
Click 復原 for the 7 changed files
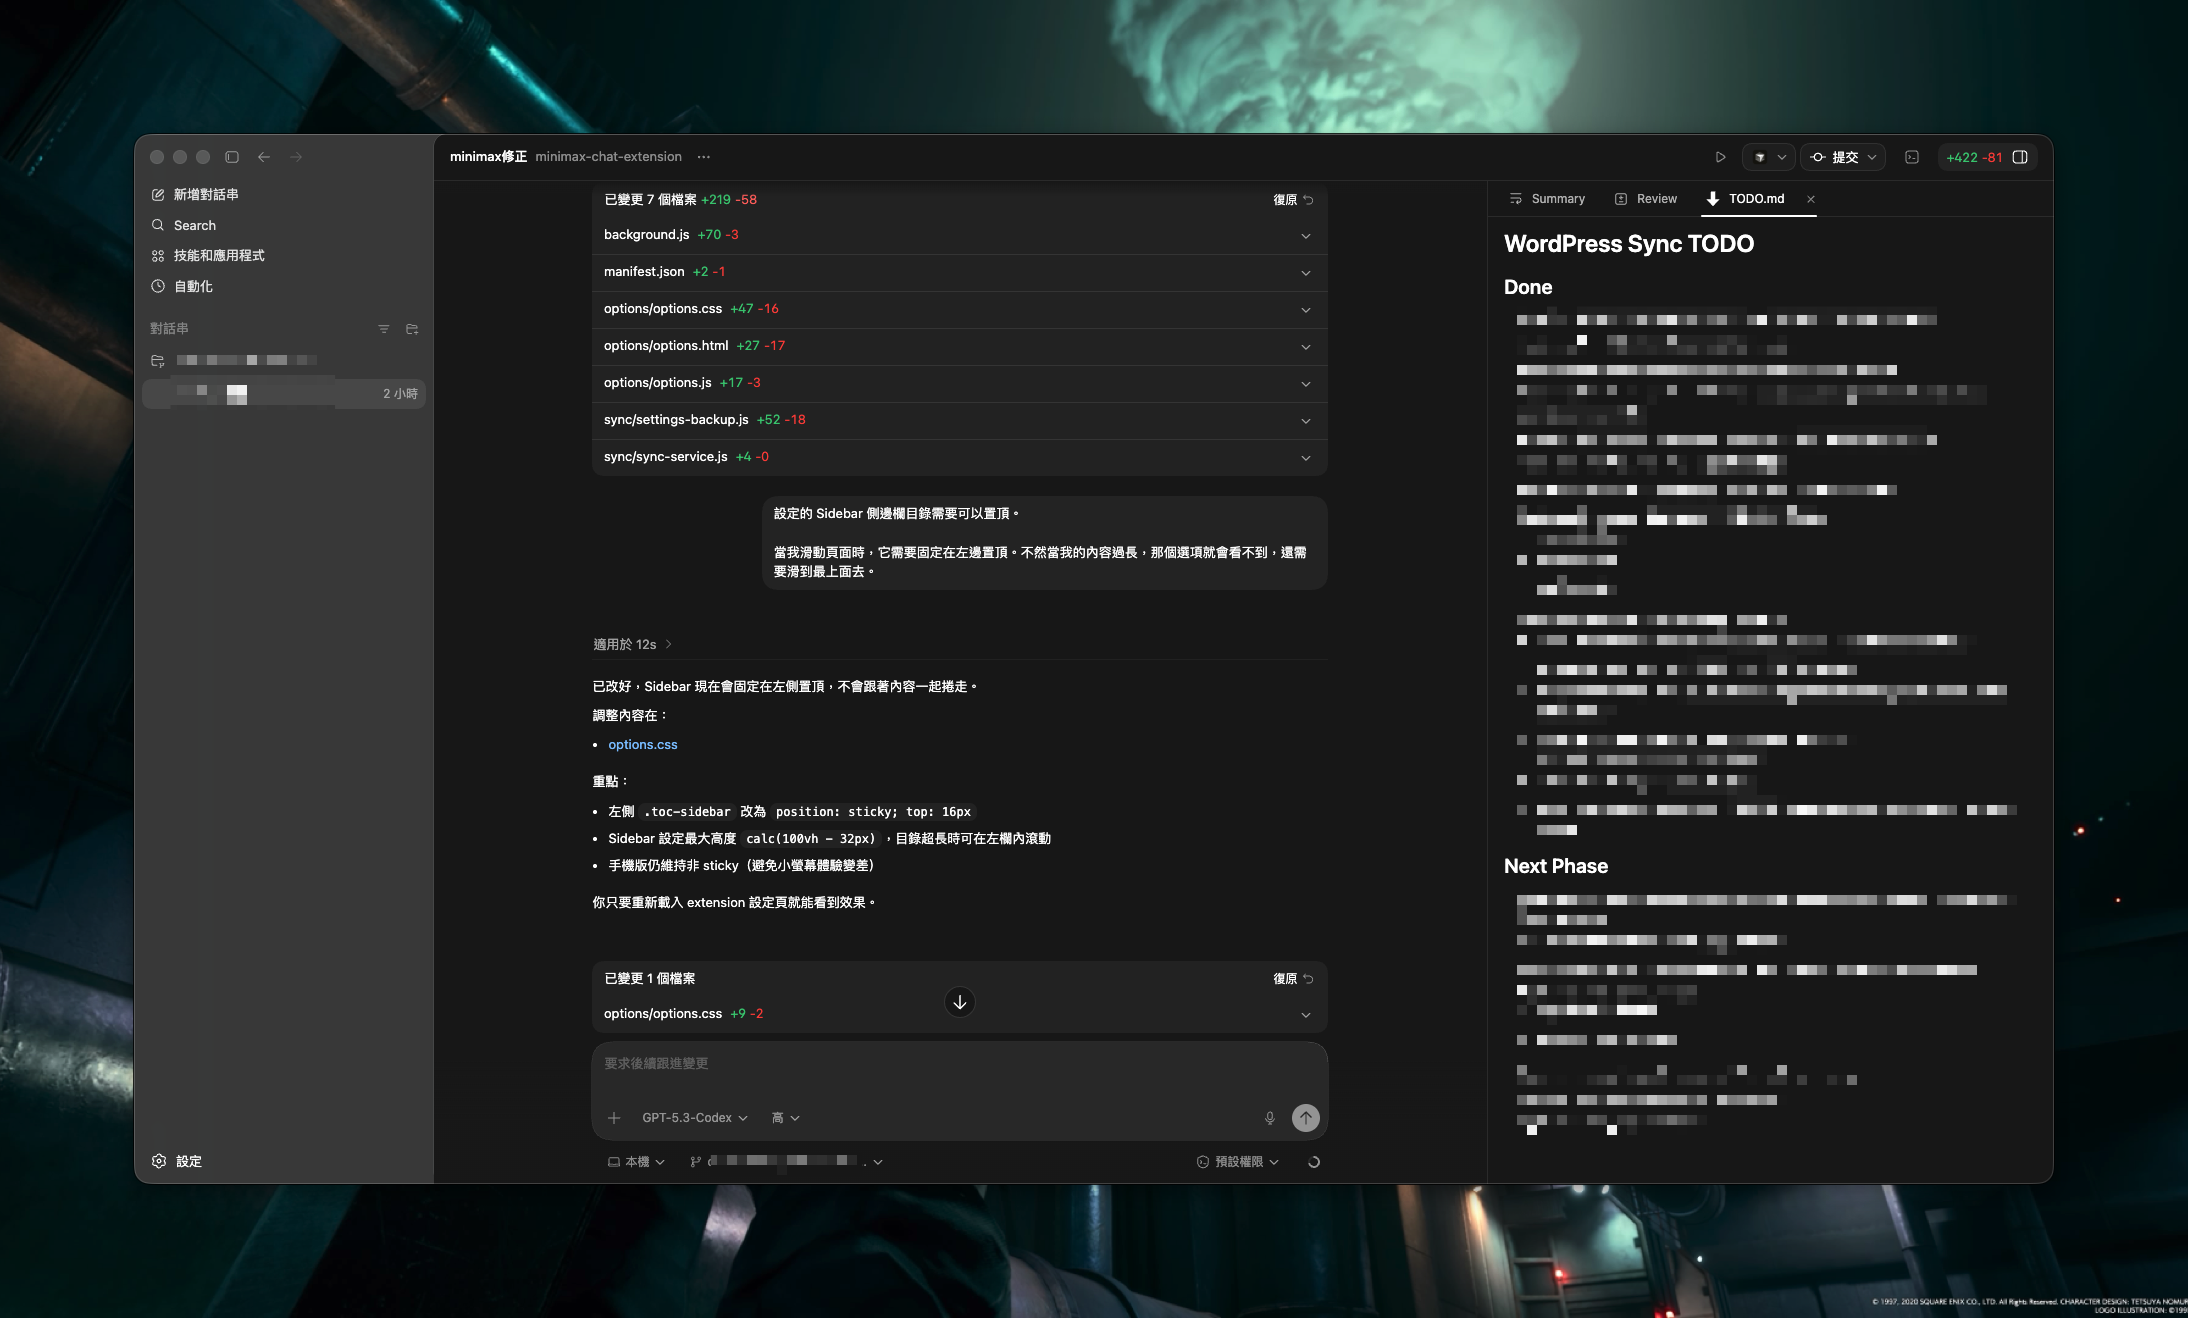click(1292, 200)
